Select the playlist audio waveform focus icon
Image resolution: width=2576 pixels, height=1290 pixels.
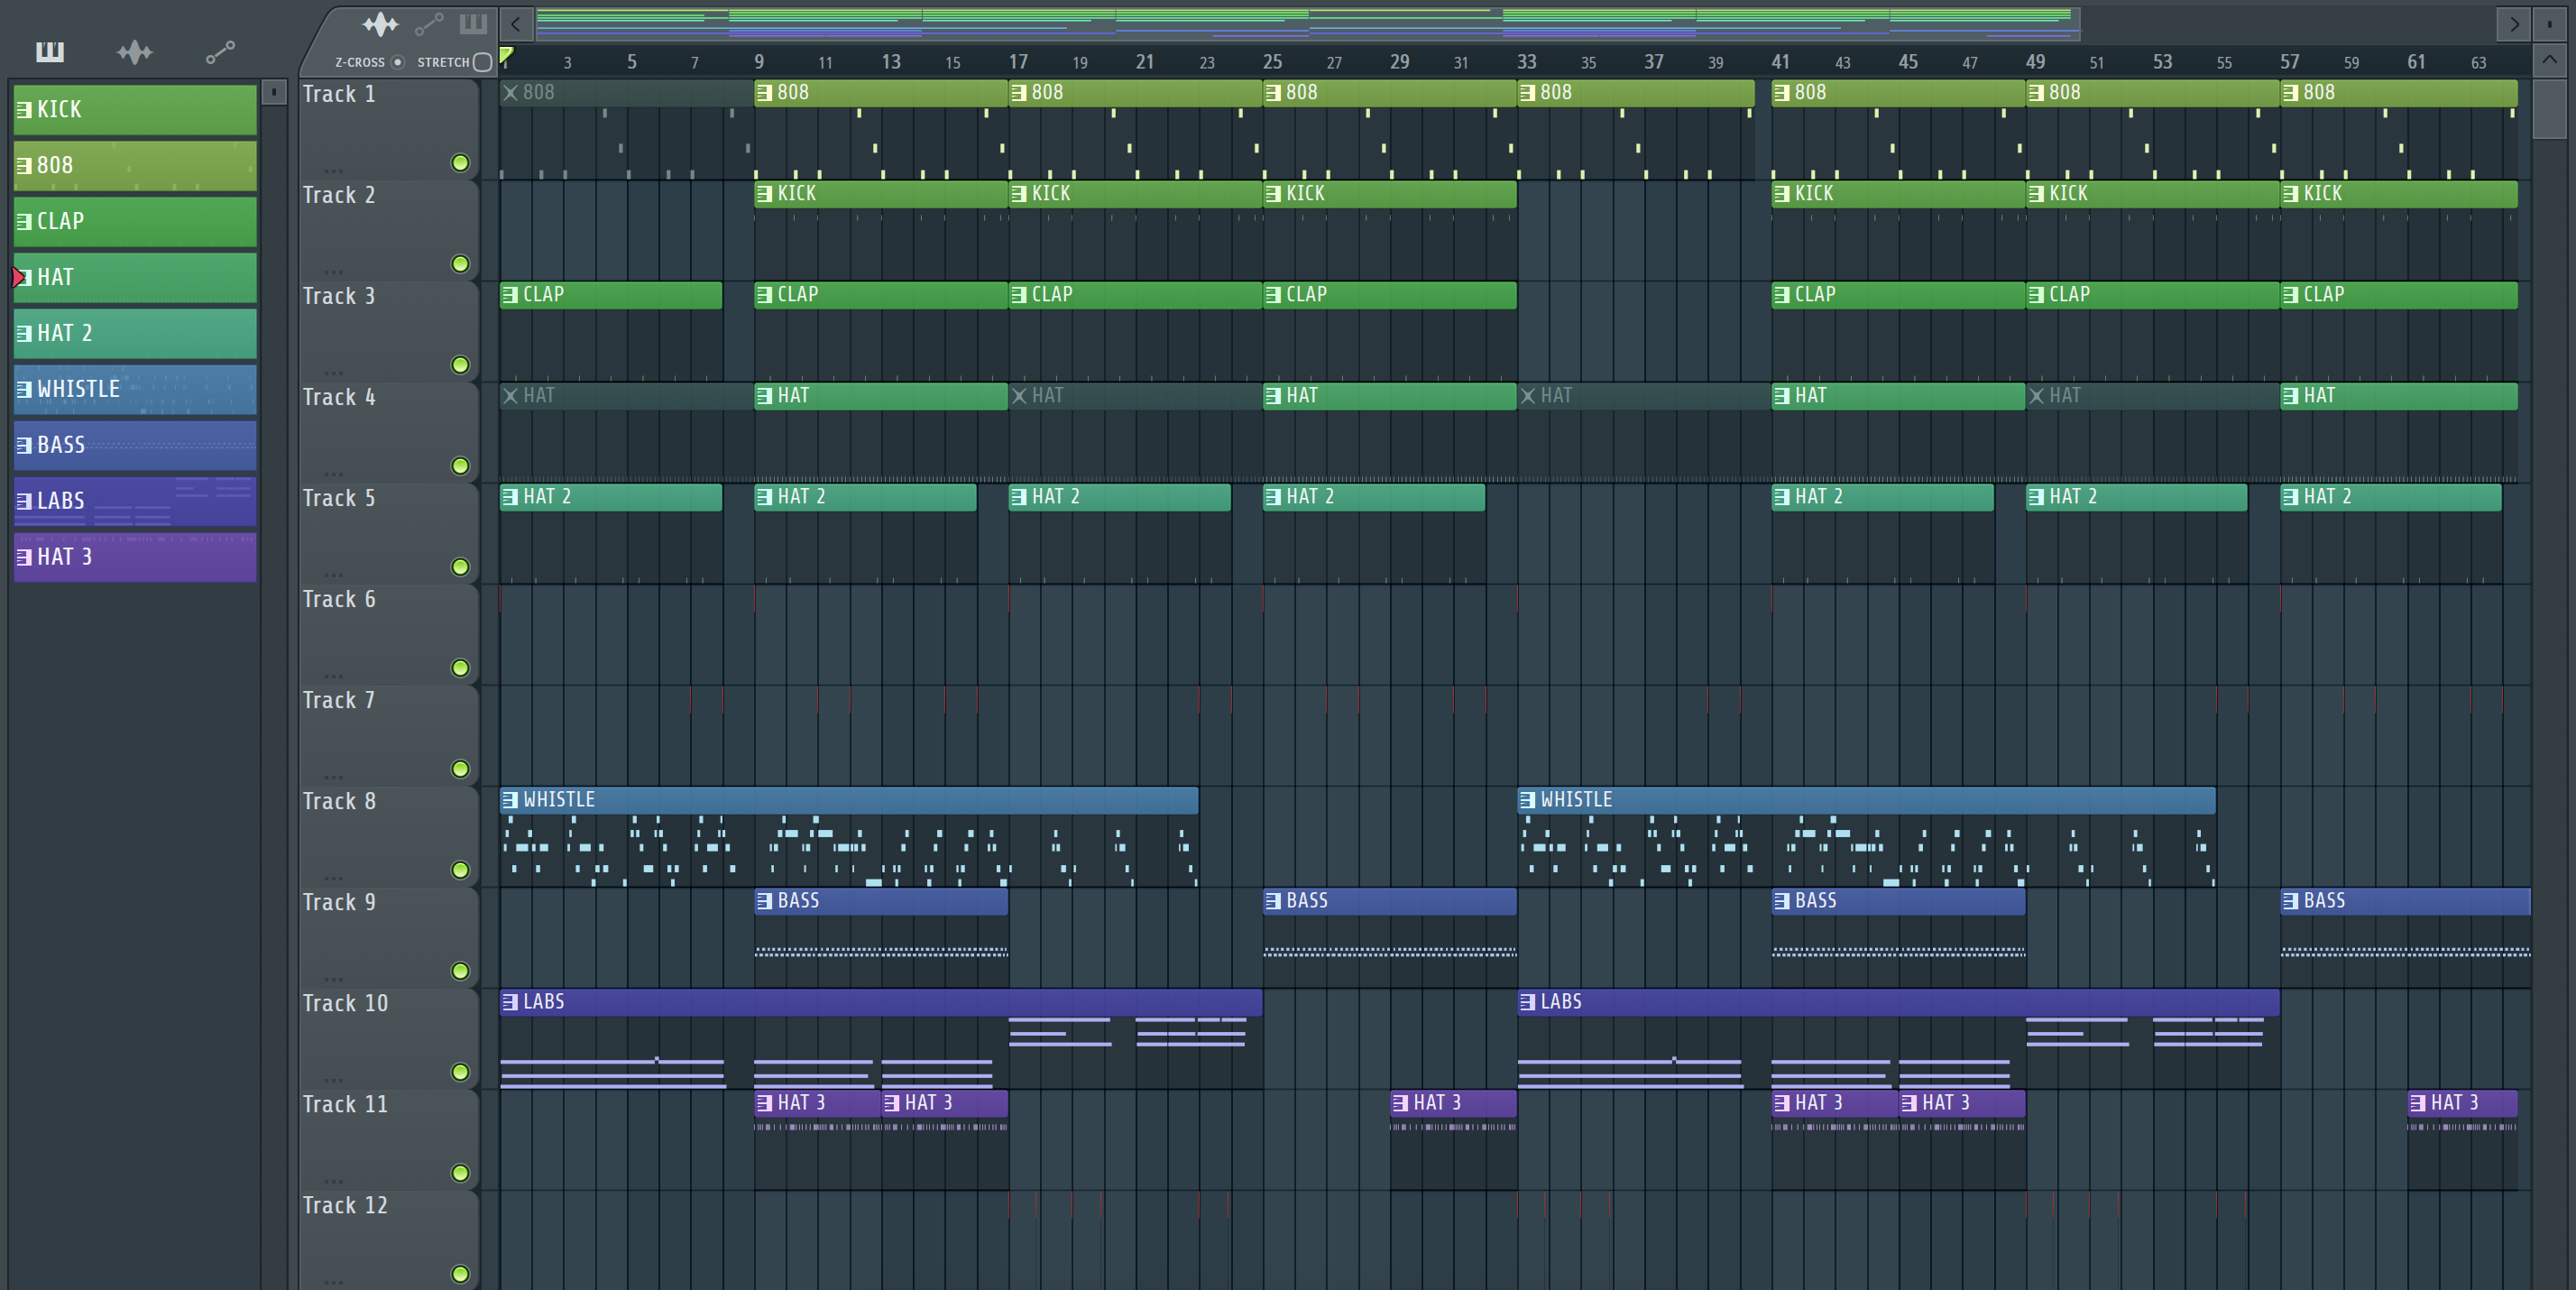pos(380,24)
